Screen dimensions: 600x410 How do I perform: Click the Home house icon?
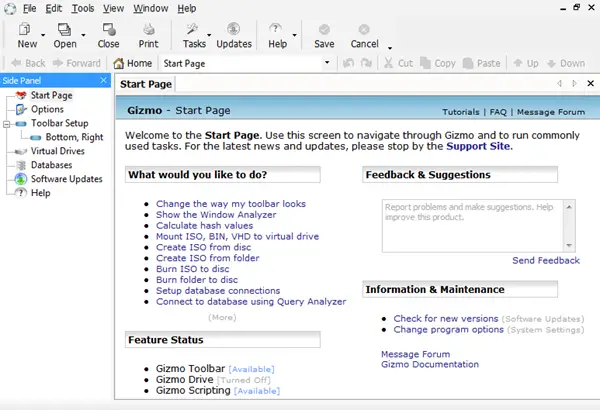(x=119, y=63)
